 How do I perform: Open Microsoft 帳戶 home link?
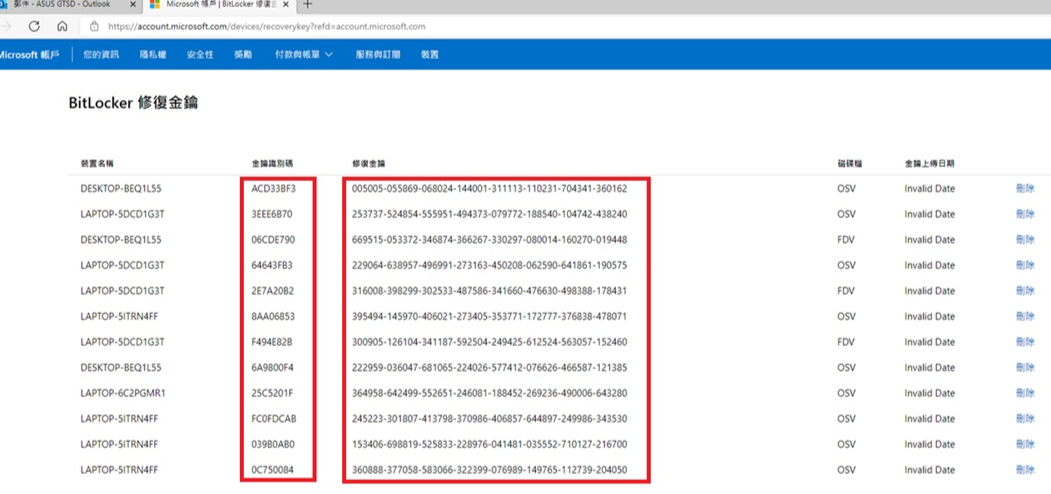click(x=29, y=55)
